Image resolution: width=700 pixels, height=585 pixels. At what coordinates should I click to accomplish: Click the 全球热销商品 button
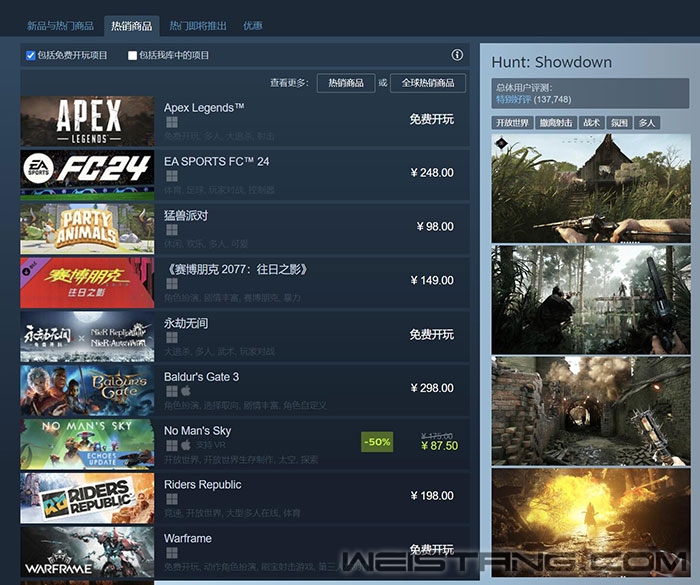click(x=428, y=83)
